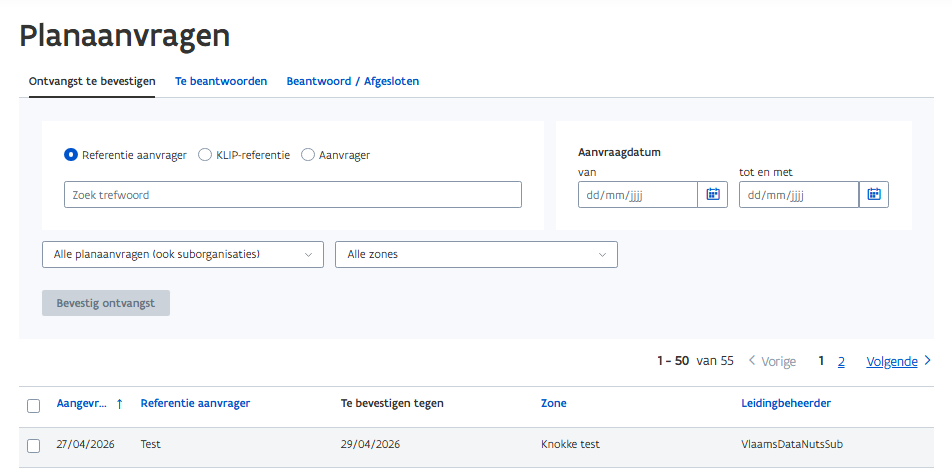This screenshot has width=952, height=472.
Task: Select the KLIP-referentie radio button
Action: pos(205,155)
